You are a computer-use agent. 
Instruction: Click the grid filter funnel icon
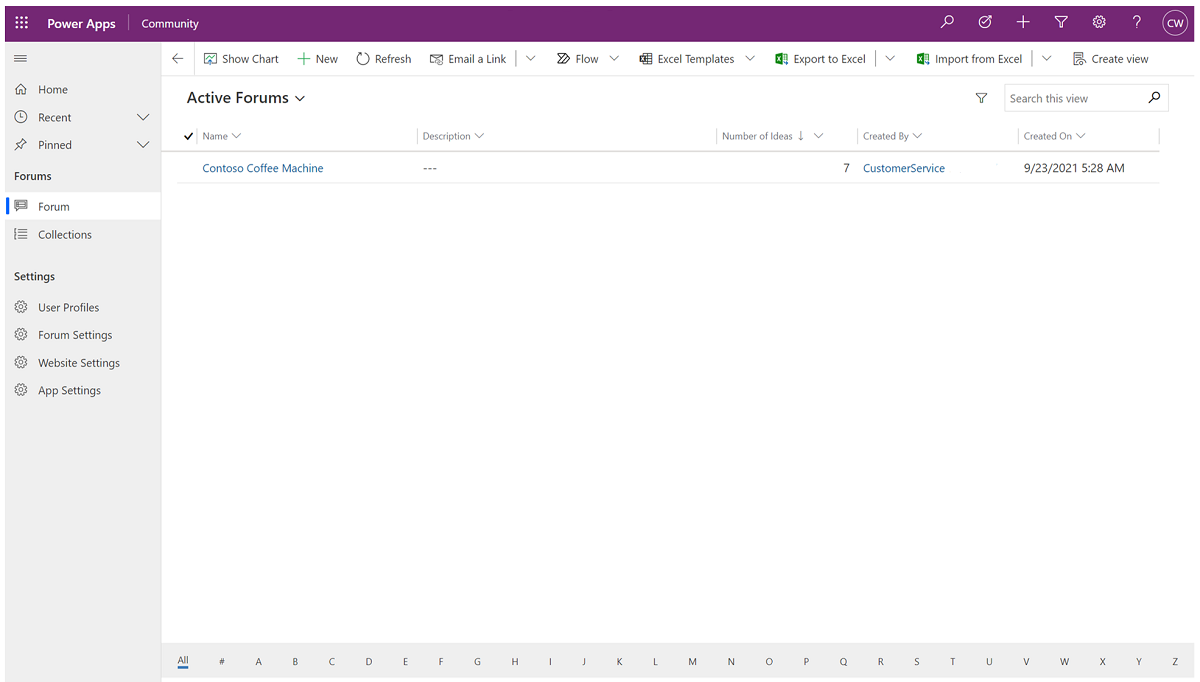coord(981,98)
